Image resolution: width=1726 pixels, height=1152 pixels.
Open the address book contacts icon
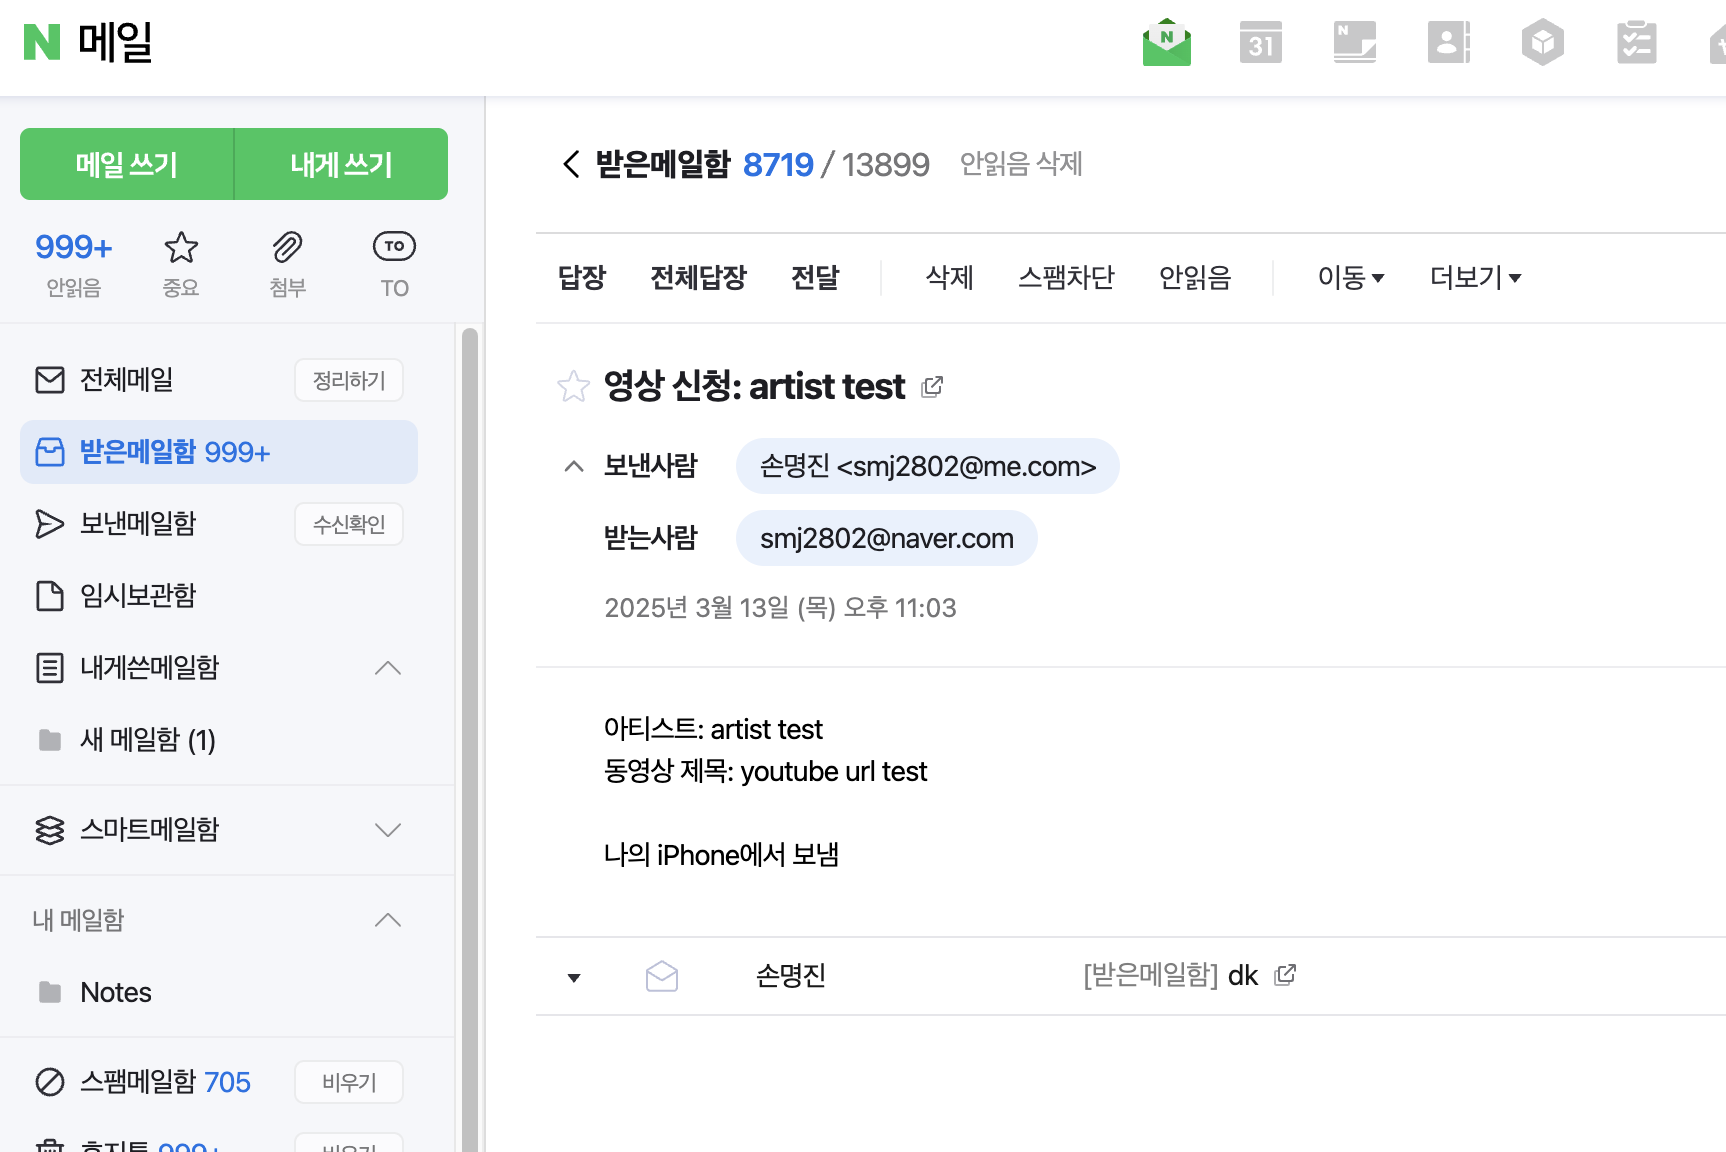pyautogui.click(x=1448, y=43)
